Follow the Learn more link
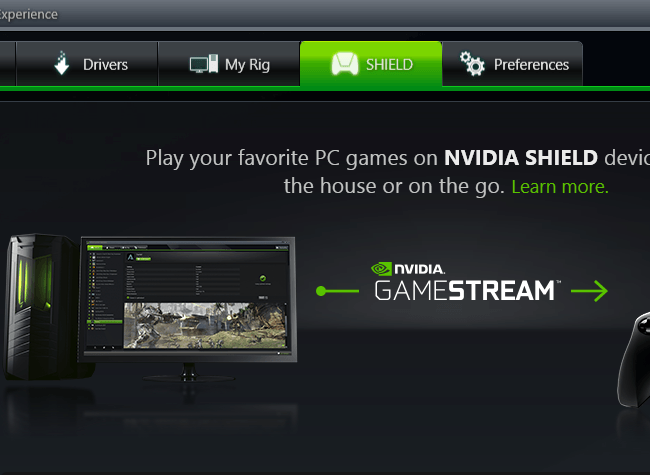Screen dimensions: 650x475 (560, 187)
